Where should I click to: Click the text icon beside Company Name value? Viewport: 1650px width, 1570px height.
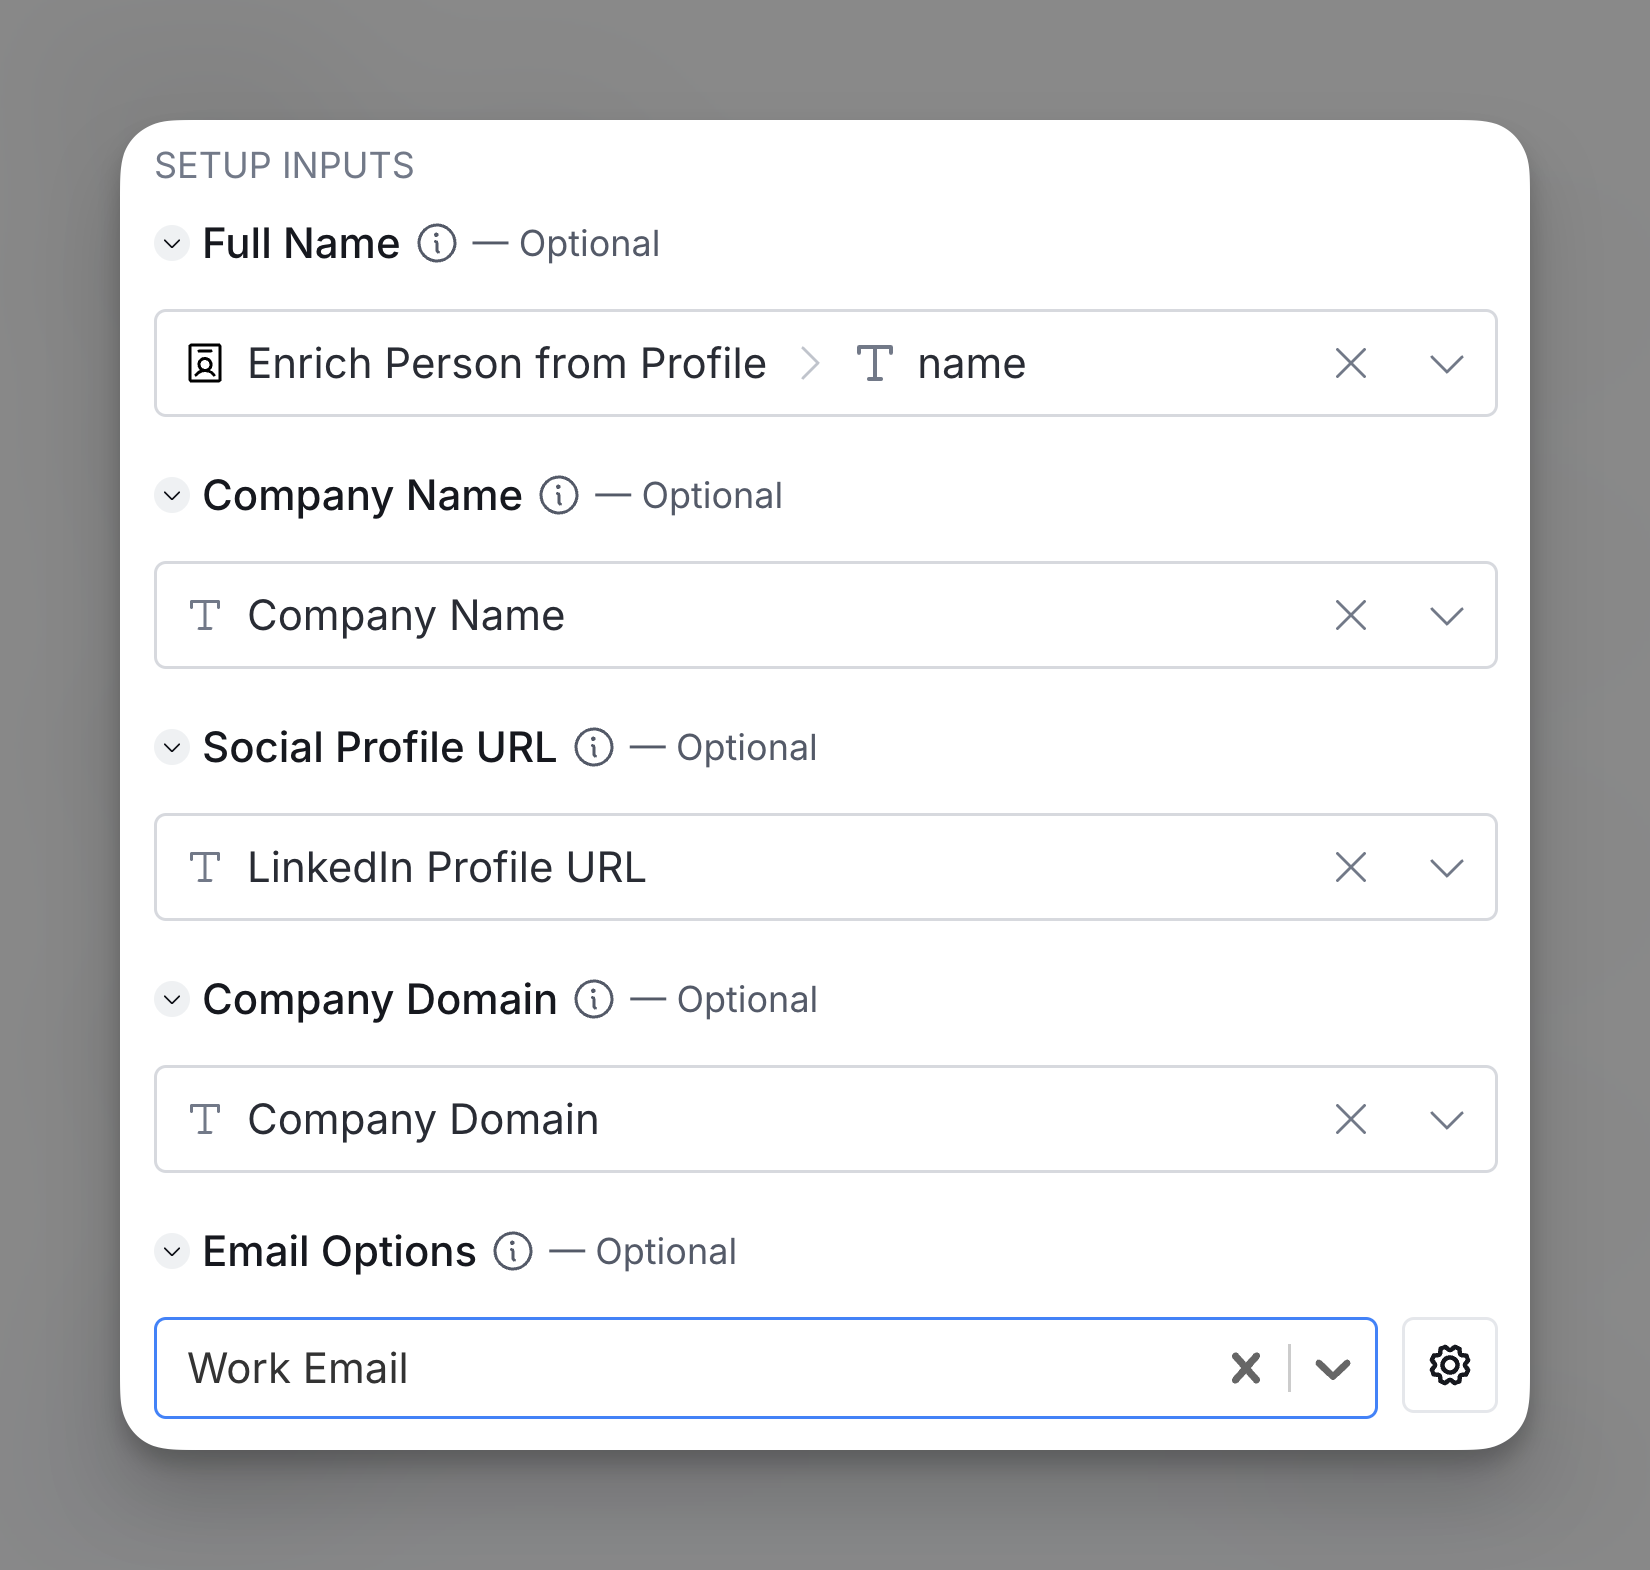click(x=205, y=615)
